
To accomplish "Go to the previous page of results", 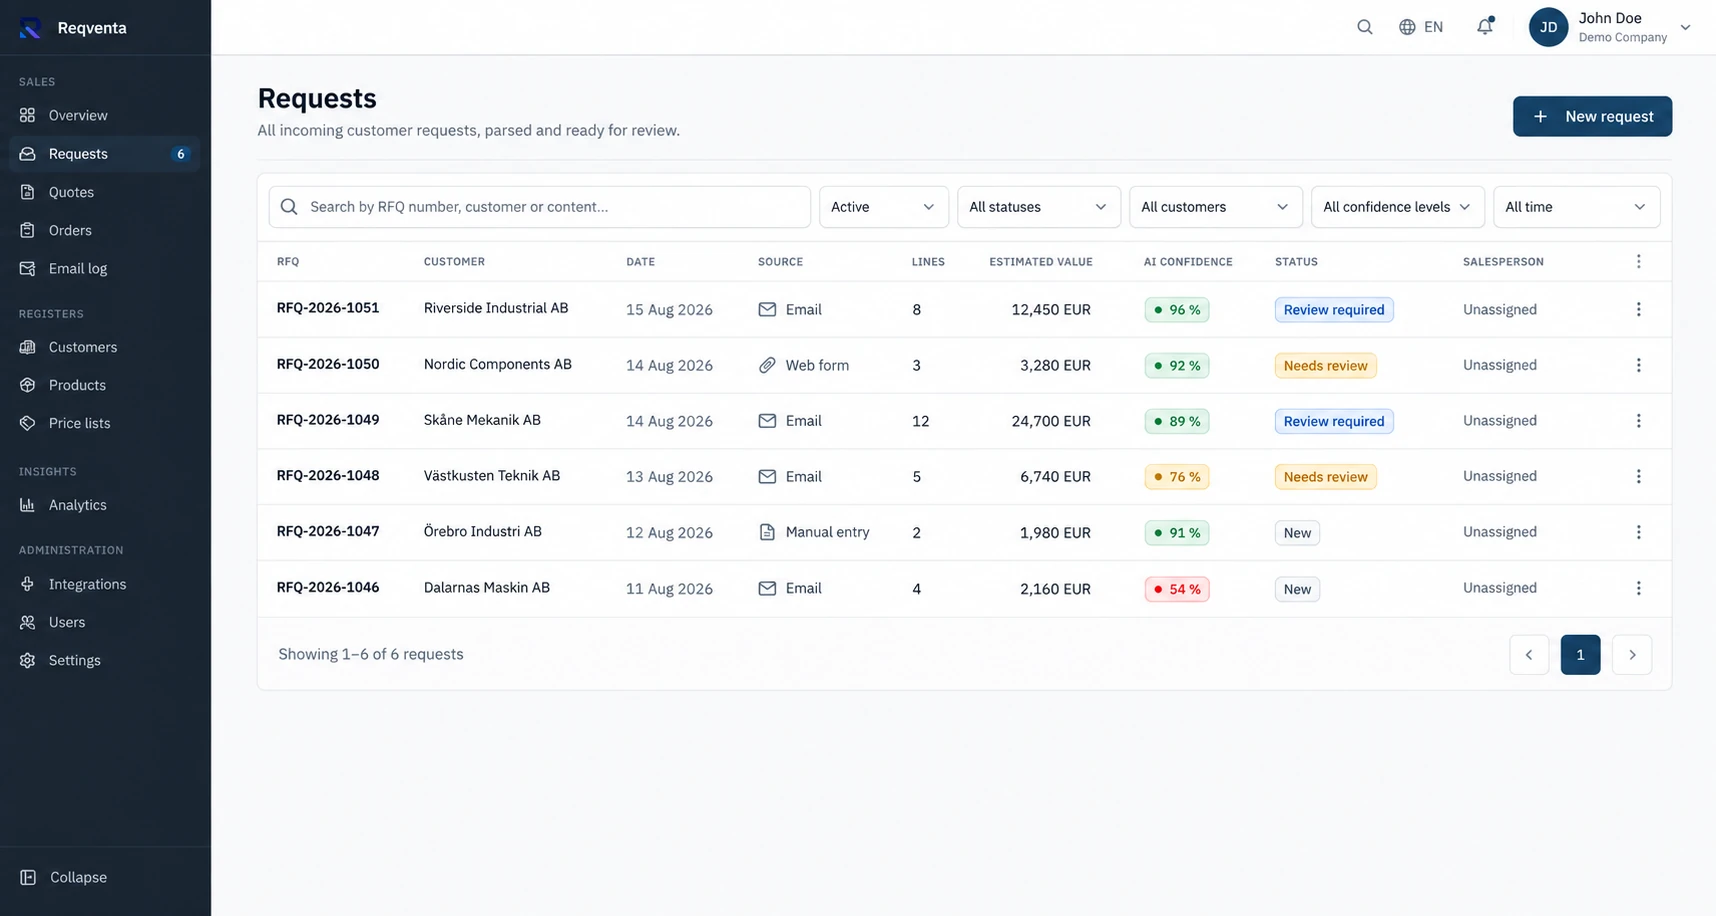I will (1529, 655).
